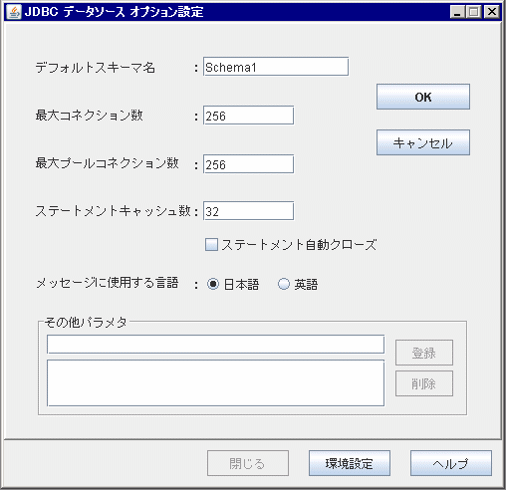506x490 pixels.
Task: Click the メッセージに使用する言語 label
Action: (x=107, y=283)
